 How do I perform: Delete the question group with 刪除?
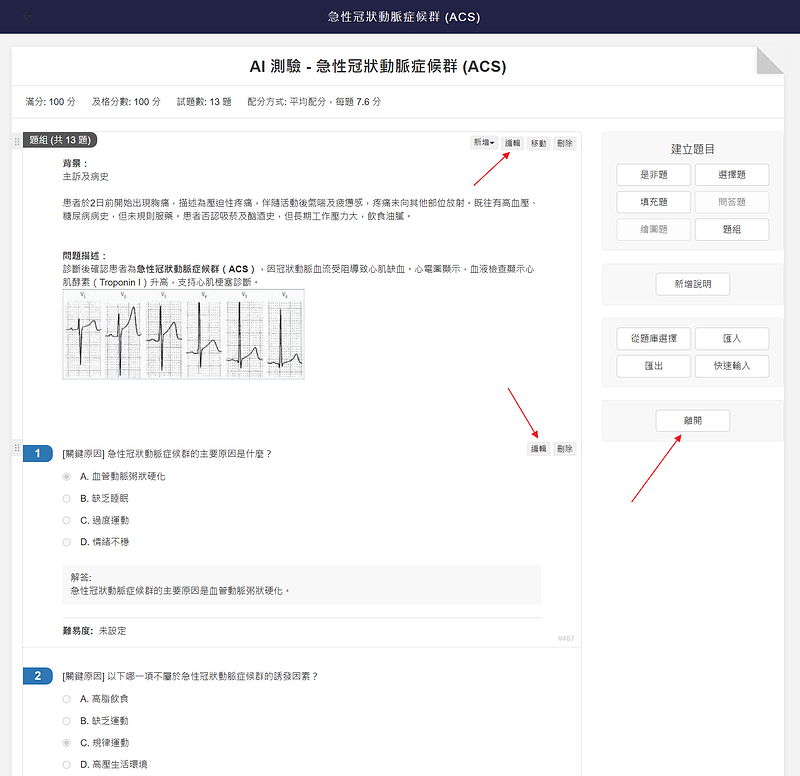[x=565, y=143]
